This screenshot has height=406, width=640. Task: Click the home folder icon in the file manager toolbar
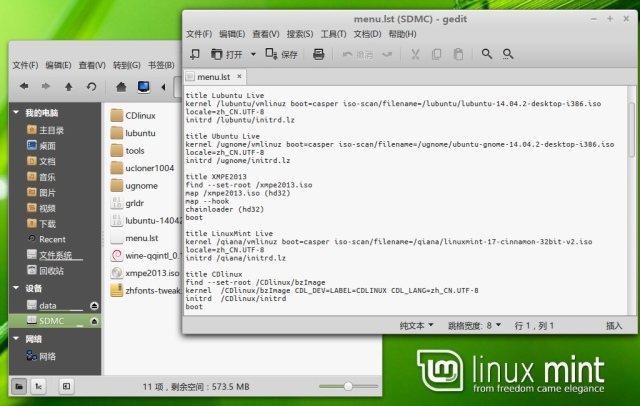121,87
